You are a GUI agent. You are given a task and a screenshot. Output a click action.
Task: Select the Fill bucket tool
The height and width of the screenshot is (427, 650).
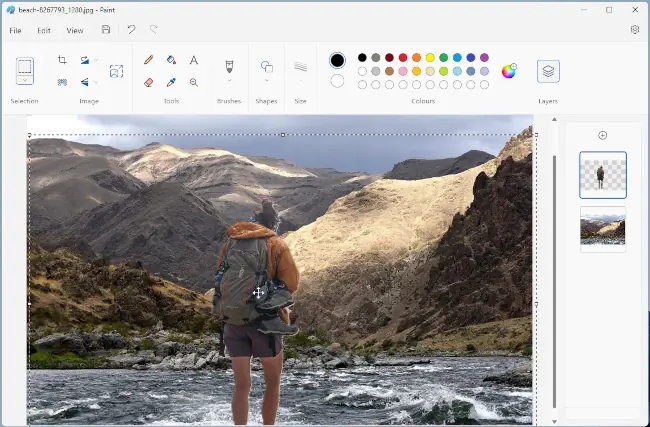coord(171,60)
